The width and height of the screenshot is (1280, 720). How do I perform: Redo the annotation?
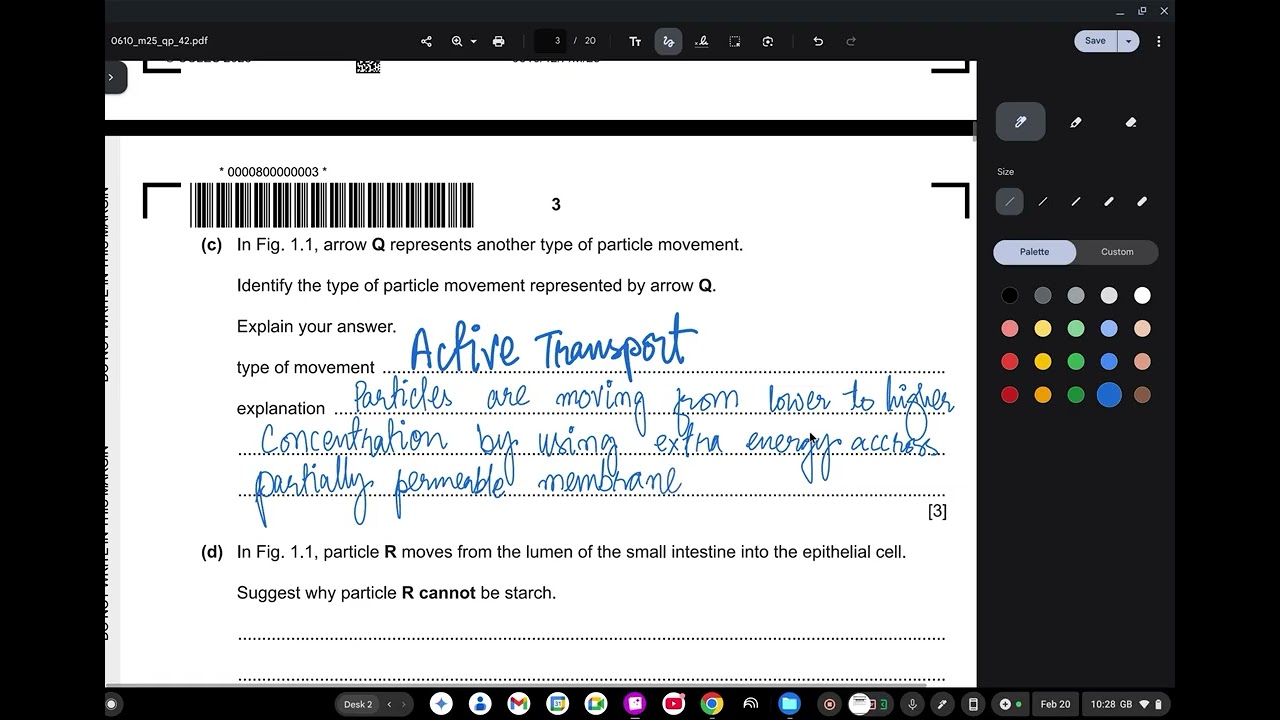[x=851, y=41]
